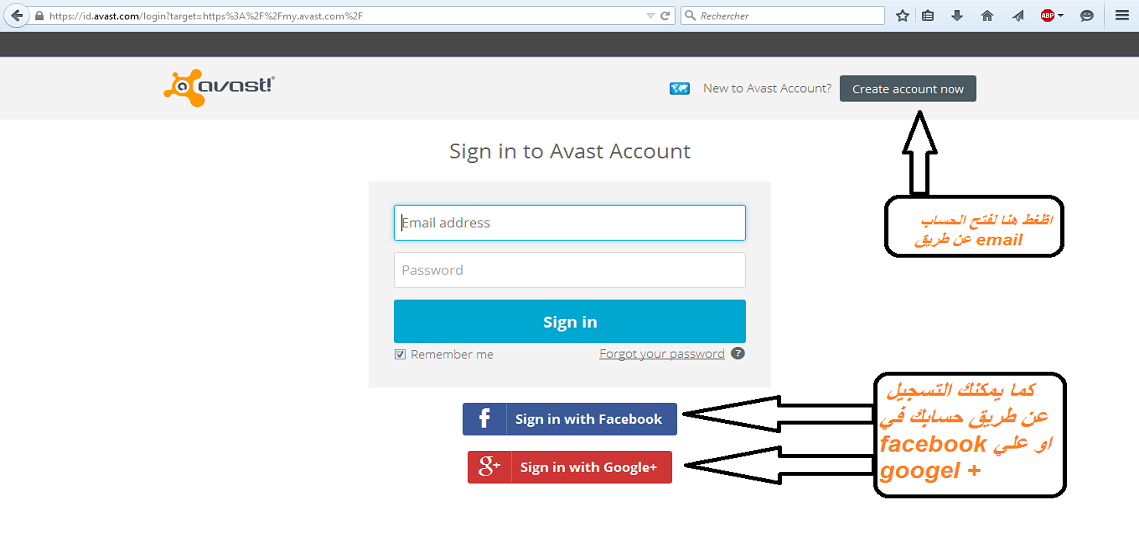Open the bookmarks list icon
Screen dimensions: 1139x541
pos(928,15)
